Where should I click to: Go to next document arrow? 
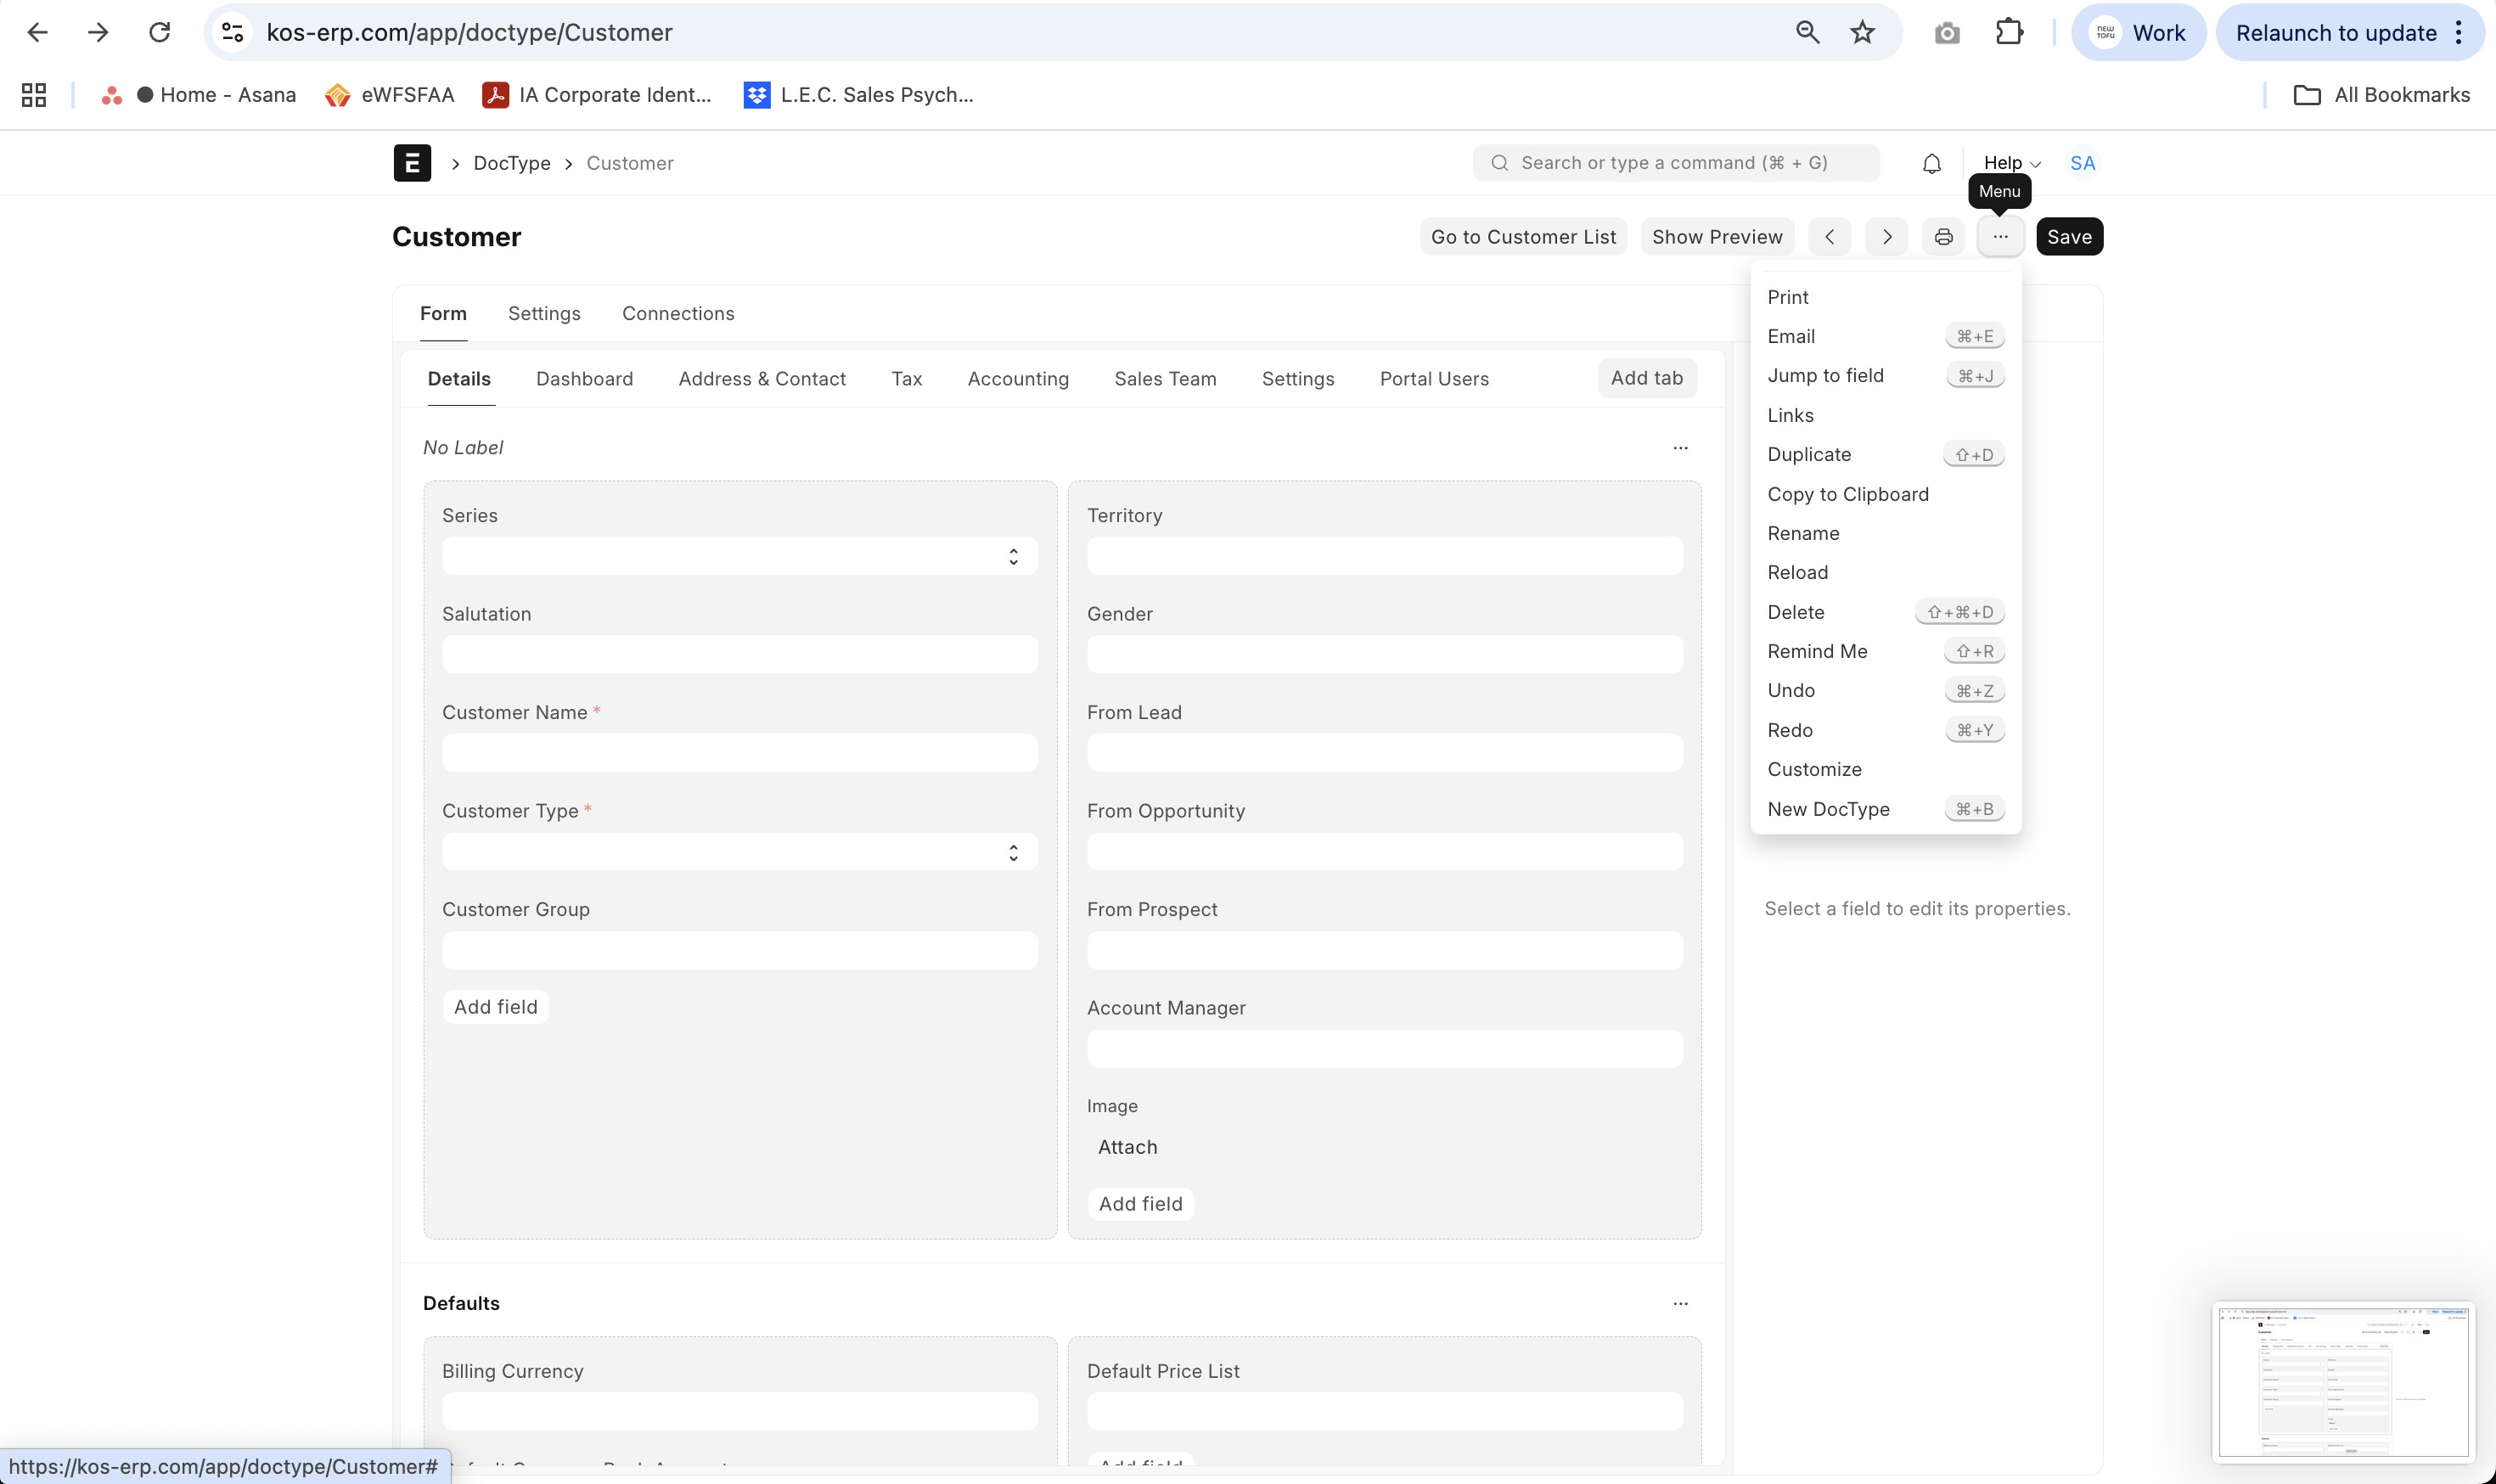[x=1886, y=237]
